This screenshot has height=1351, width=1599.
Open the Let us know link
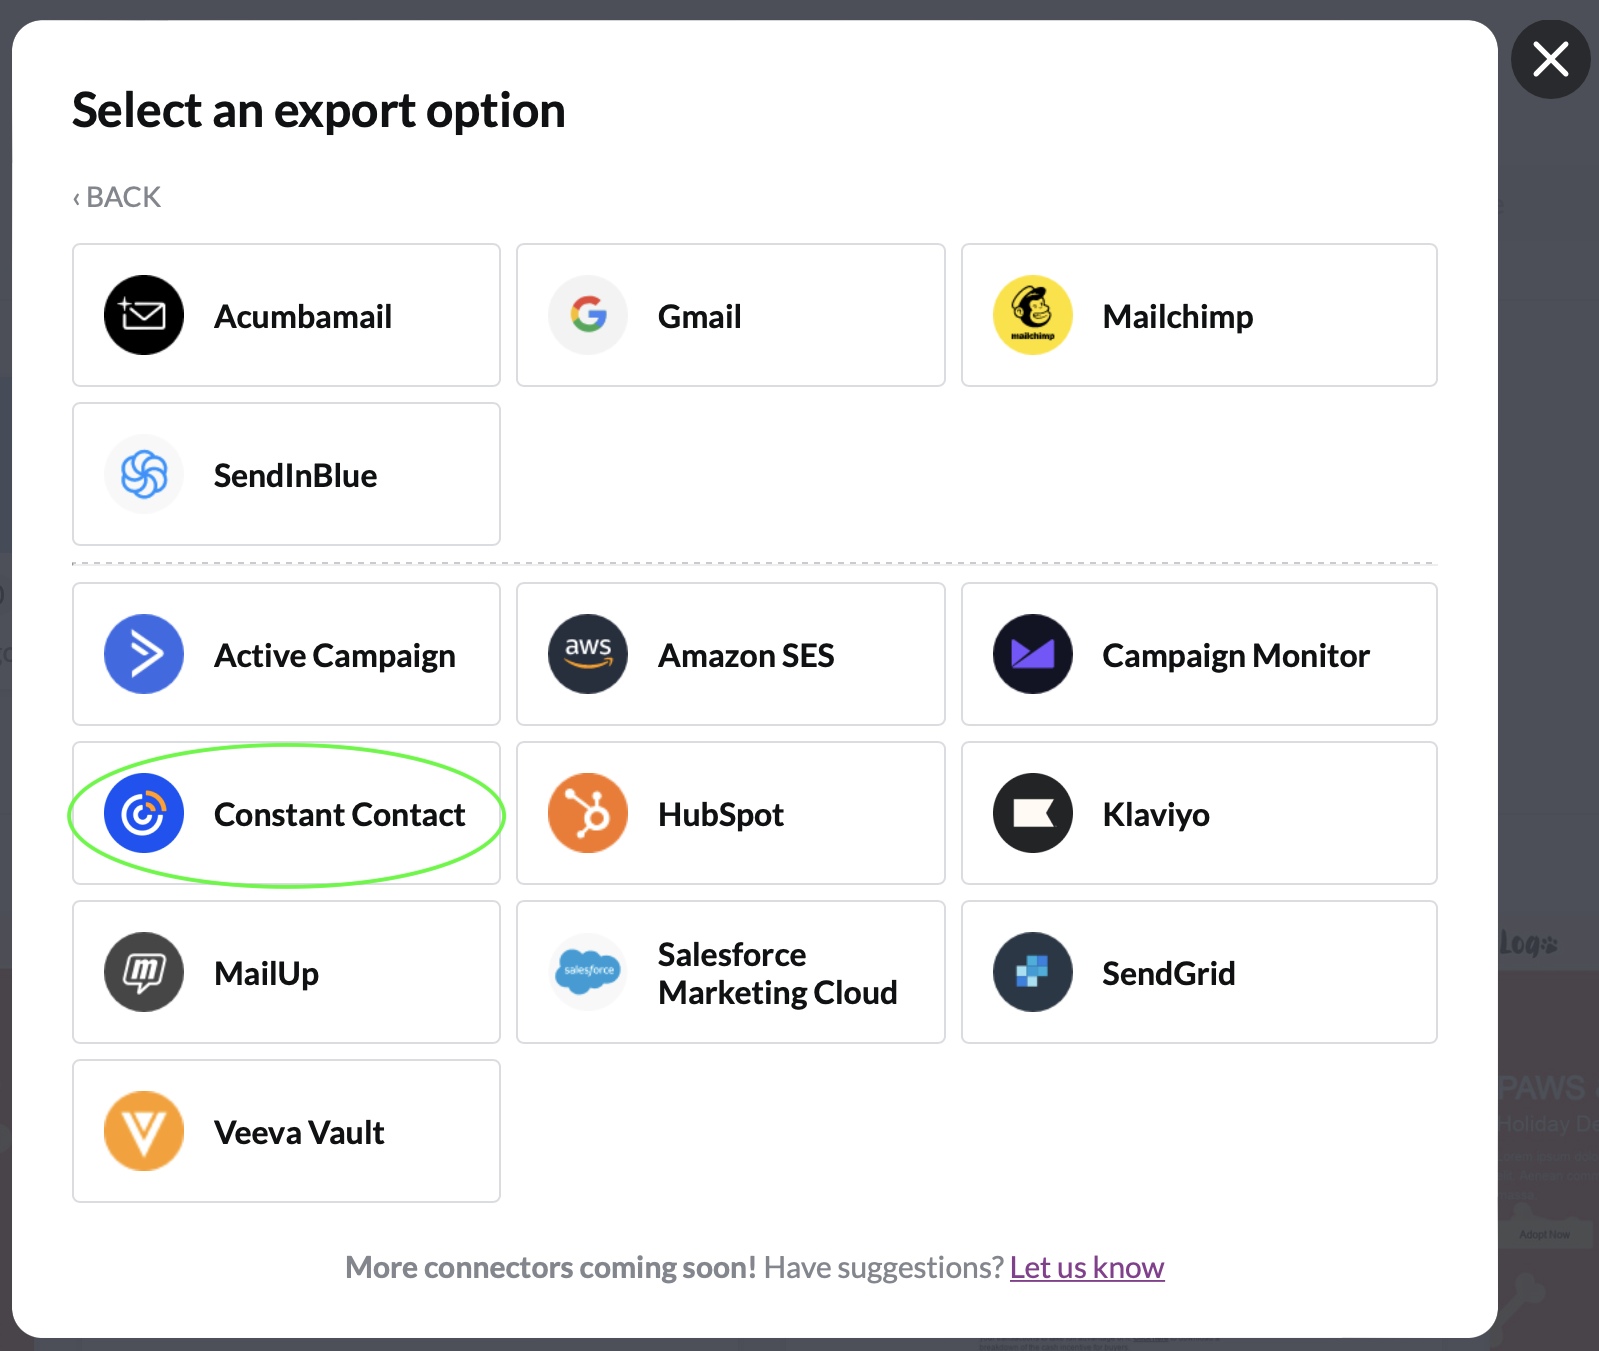click(x=1087, y=1268)
